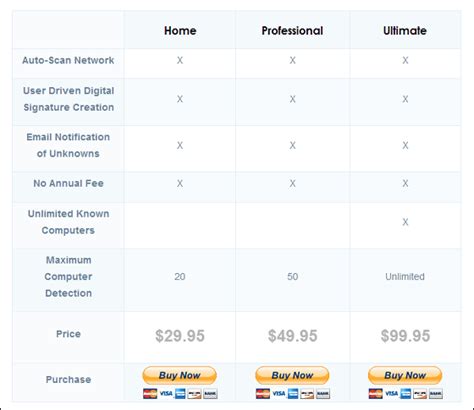Select the Professional column header
474x410 pixels.
click(x=292, y=31)
